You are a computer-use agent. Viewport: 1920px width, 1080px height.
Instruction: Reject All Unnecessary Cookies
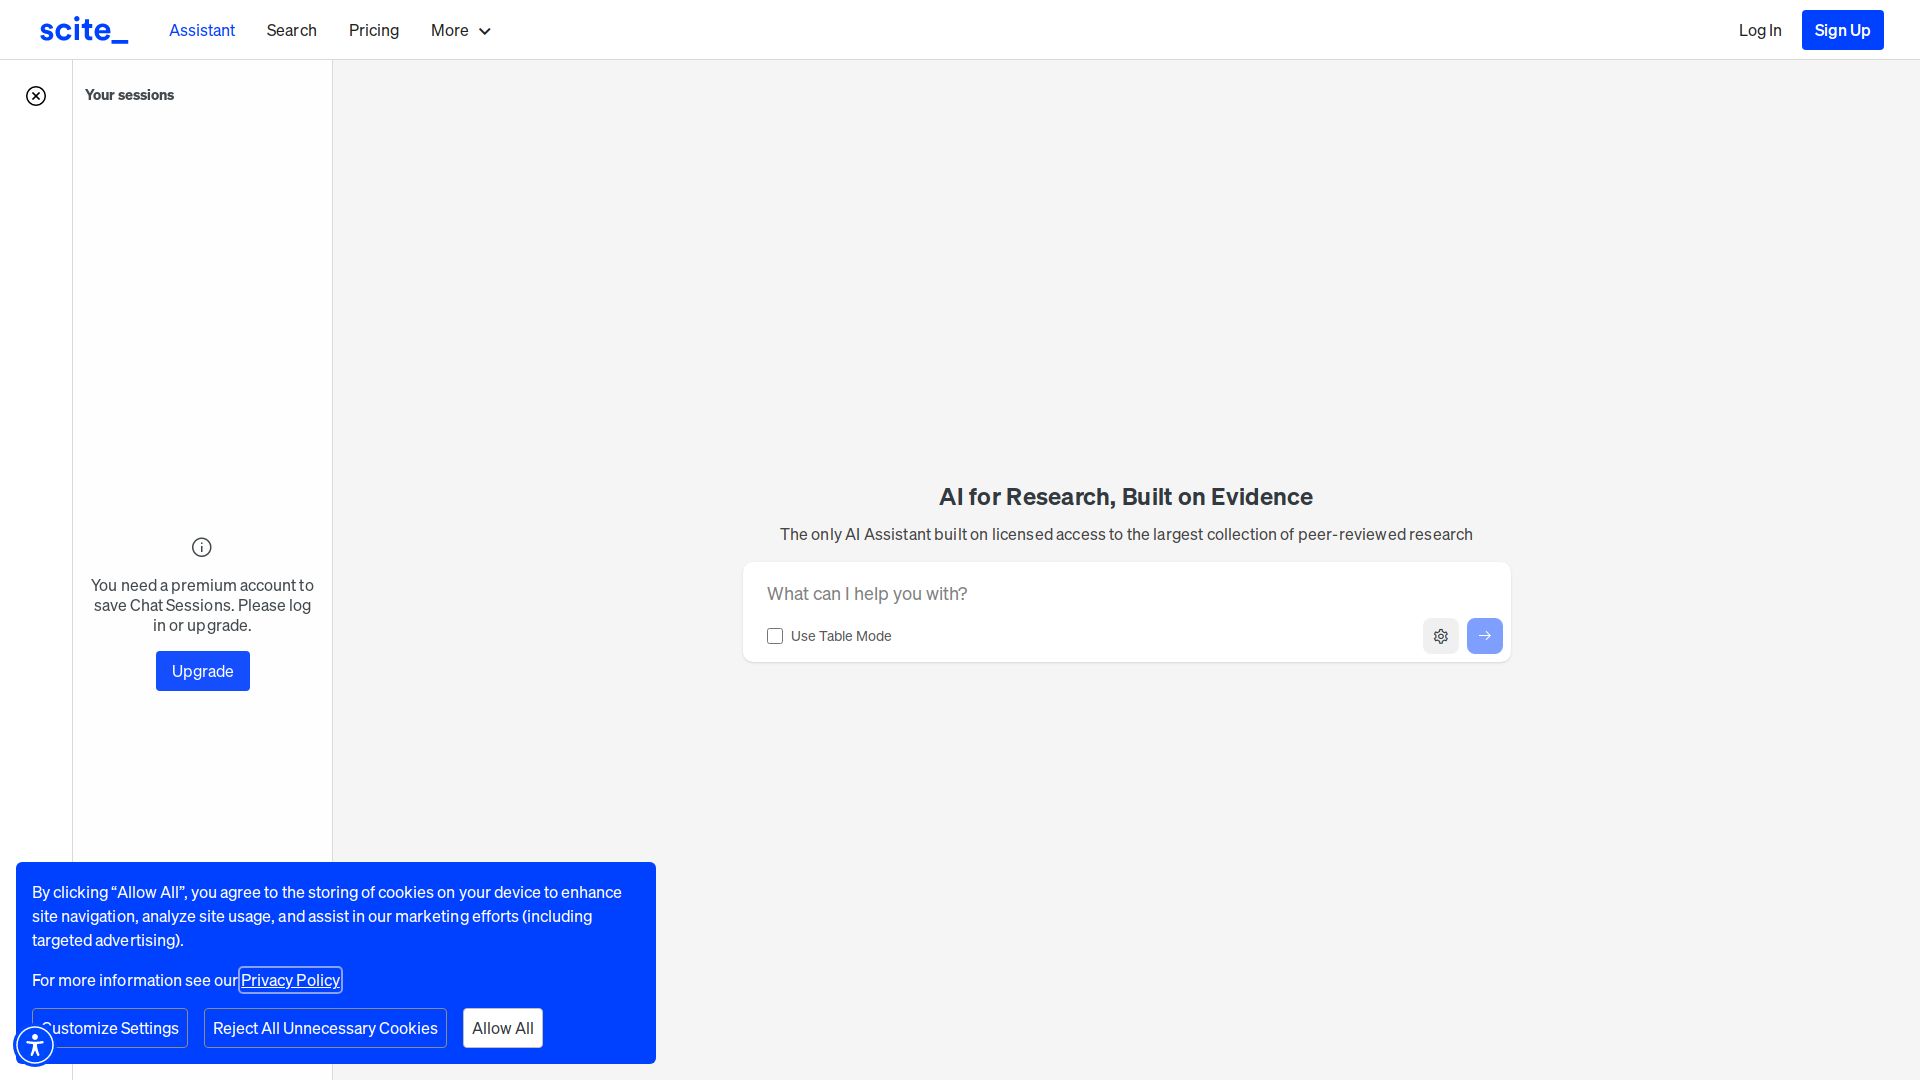325,1028
